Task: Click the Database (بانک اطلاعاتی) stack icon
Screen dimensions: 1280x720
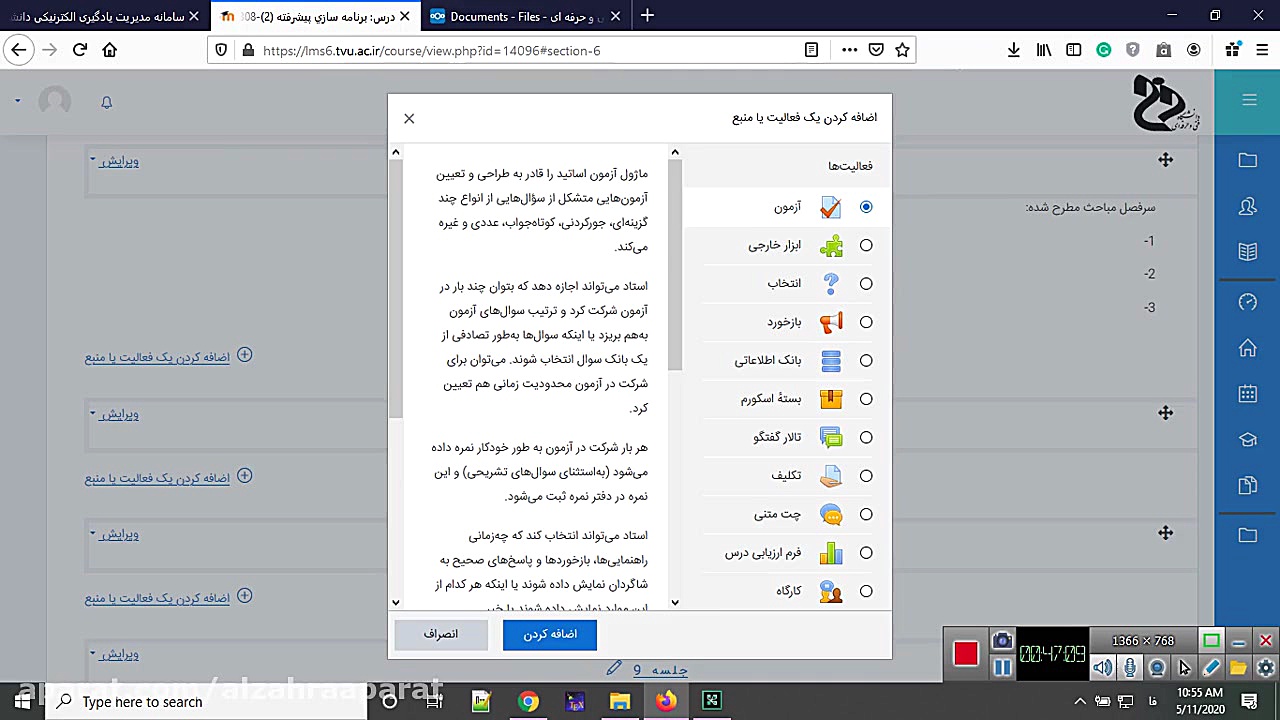Action: pos(830,360)
